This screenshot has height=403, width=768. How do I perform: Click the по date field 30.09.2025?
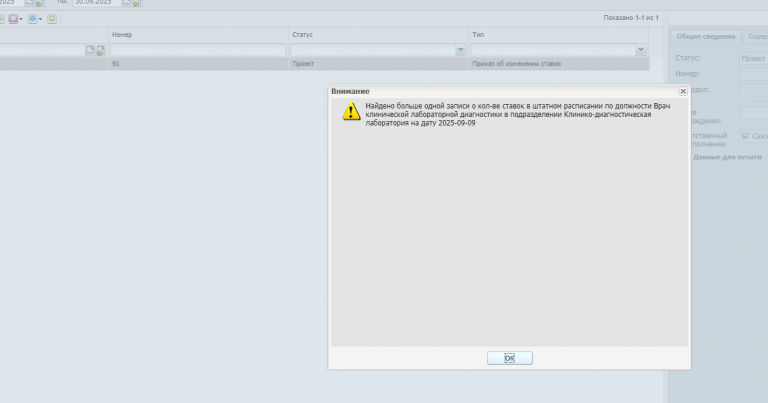pyautogui.click(x=96, y=2)
